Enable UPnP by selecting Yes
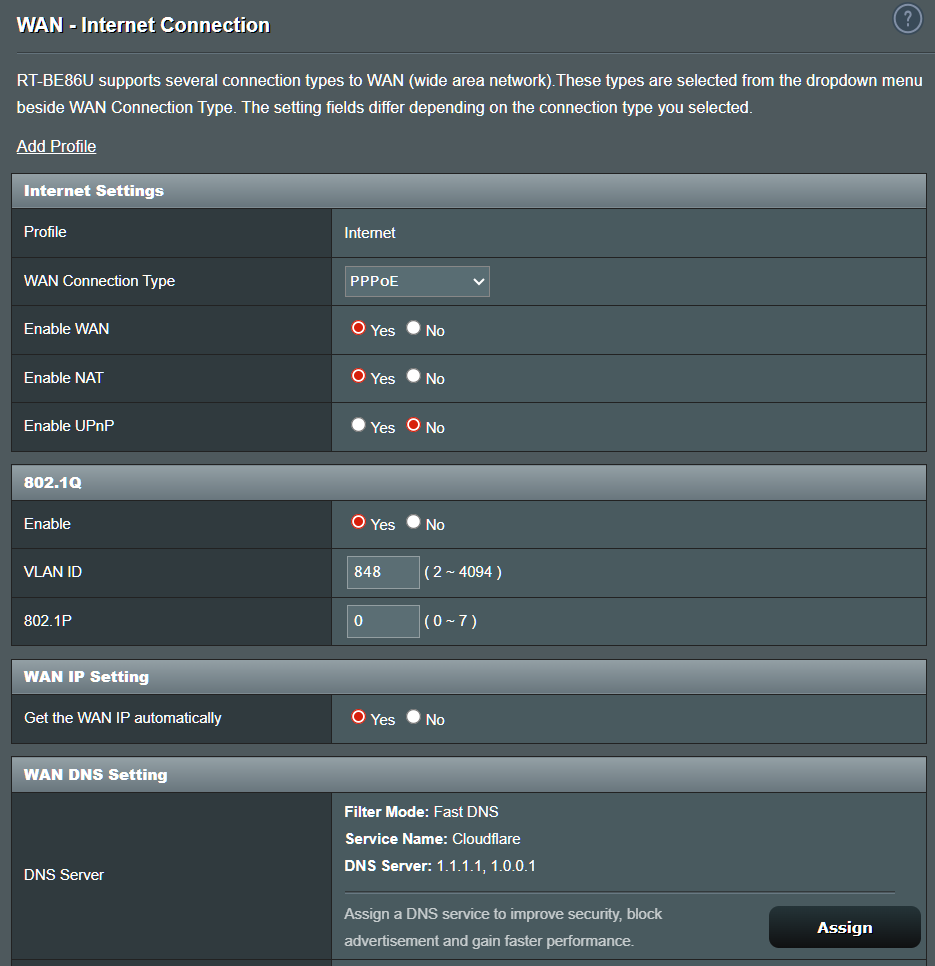935x966 pixels. click(x=358, y=425)
